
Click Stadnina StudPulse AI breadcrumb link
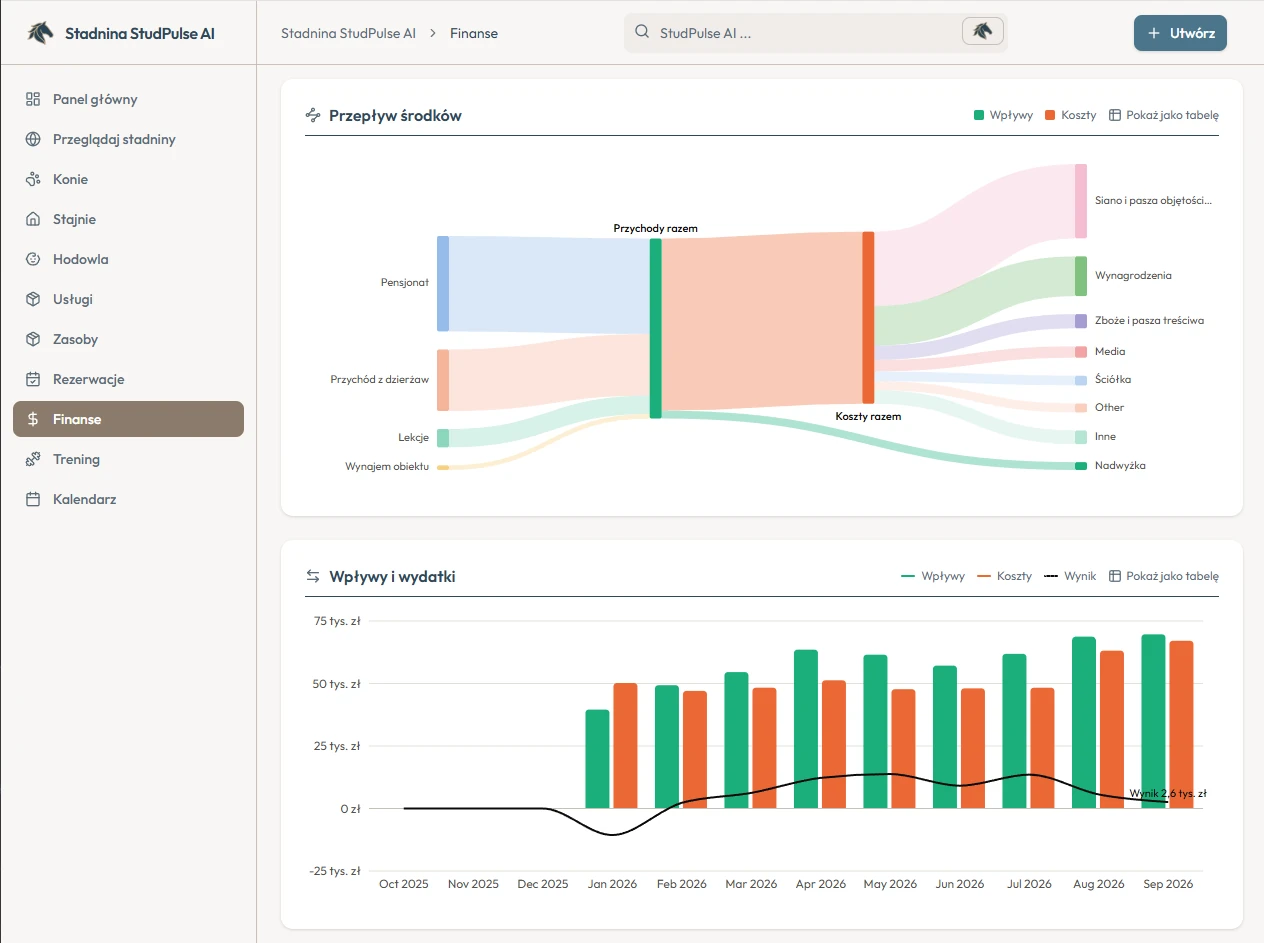pos(348,33)
